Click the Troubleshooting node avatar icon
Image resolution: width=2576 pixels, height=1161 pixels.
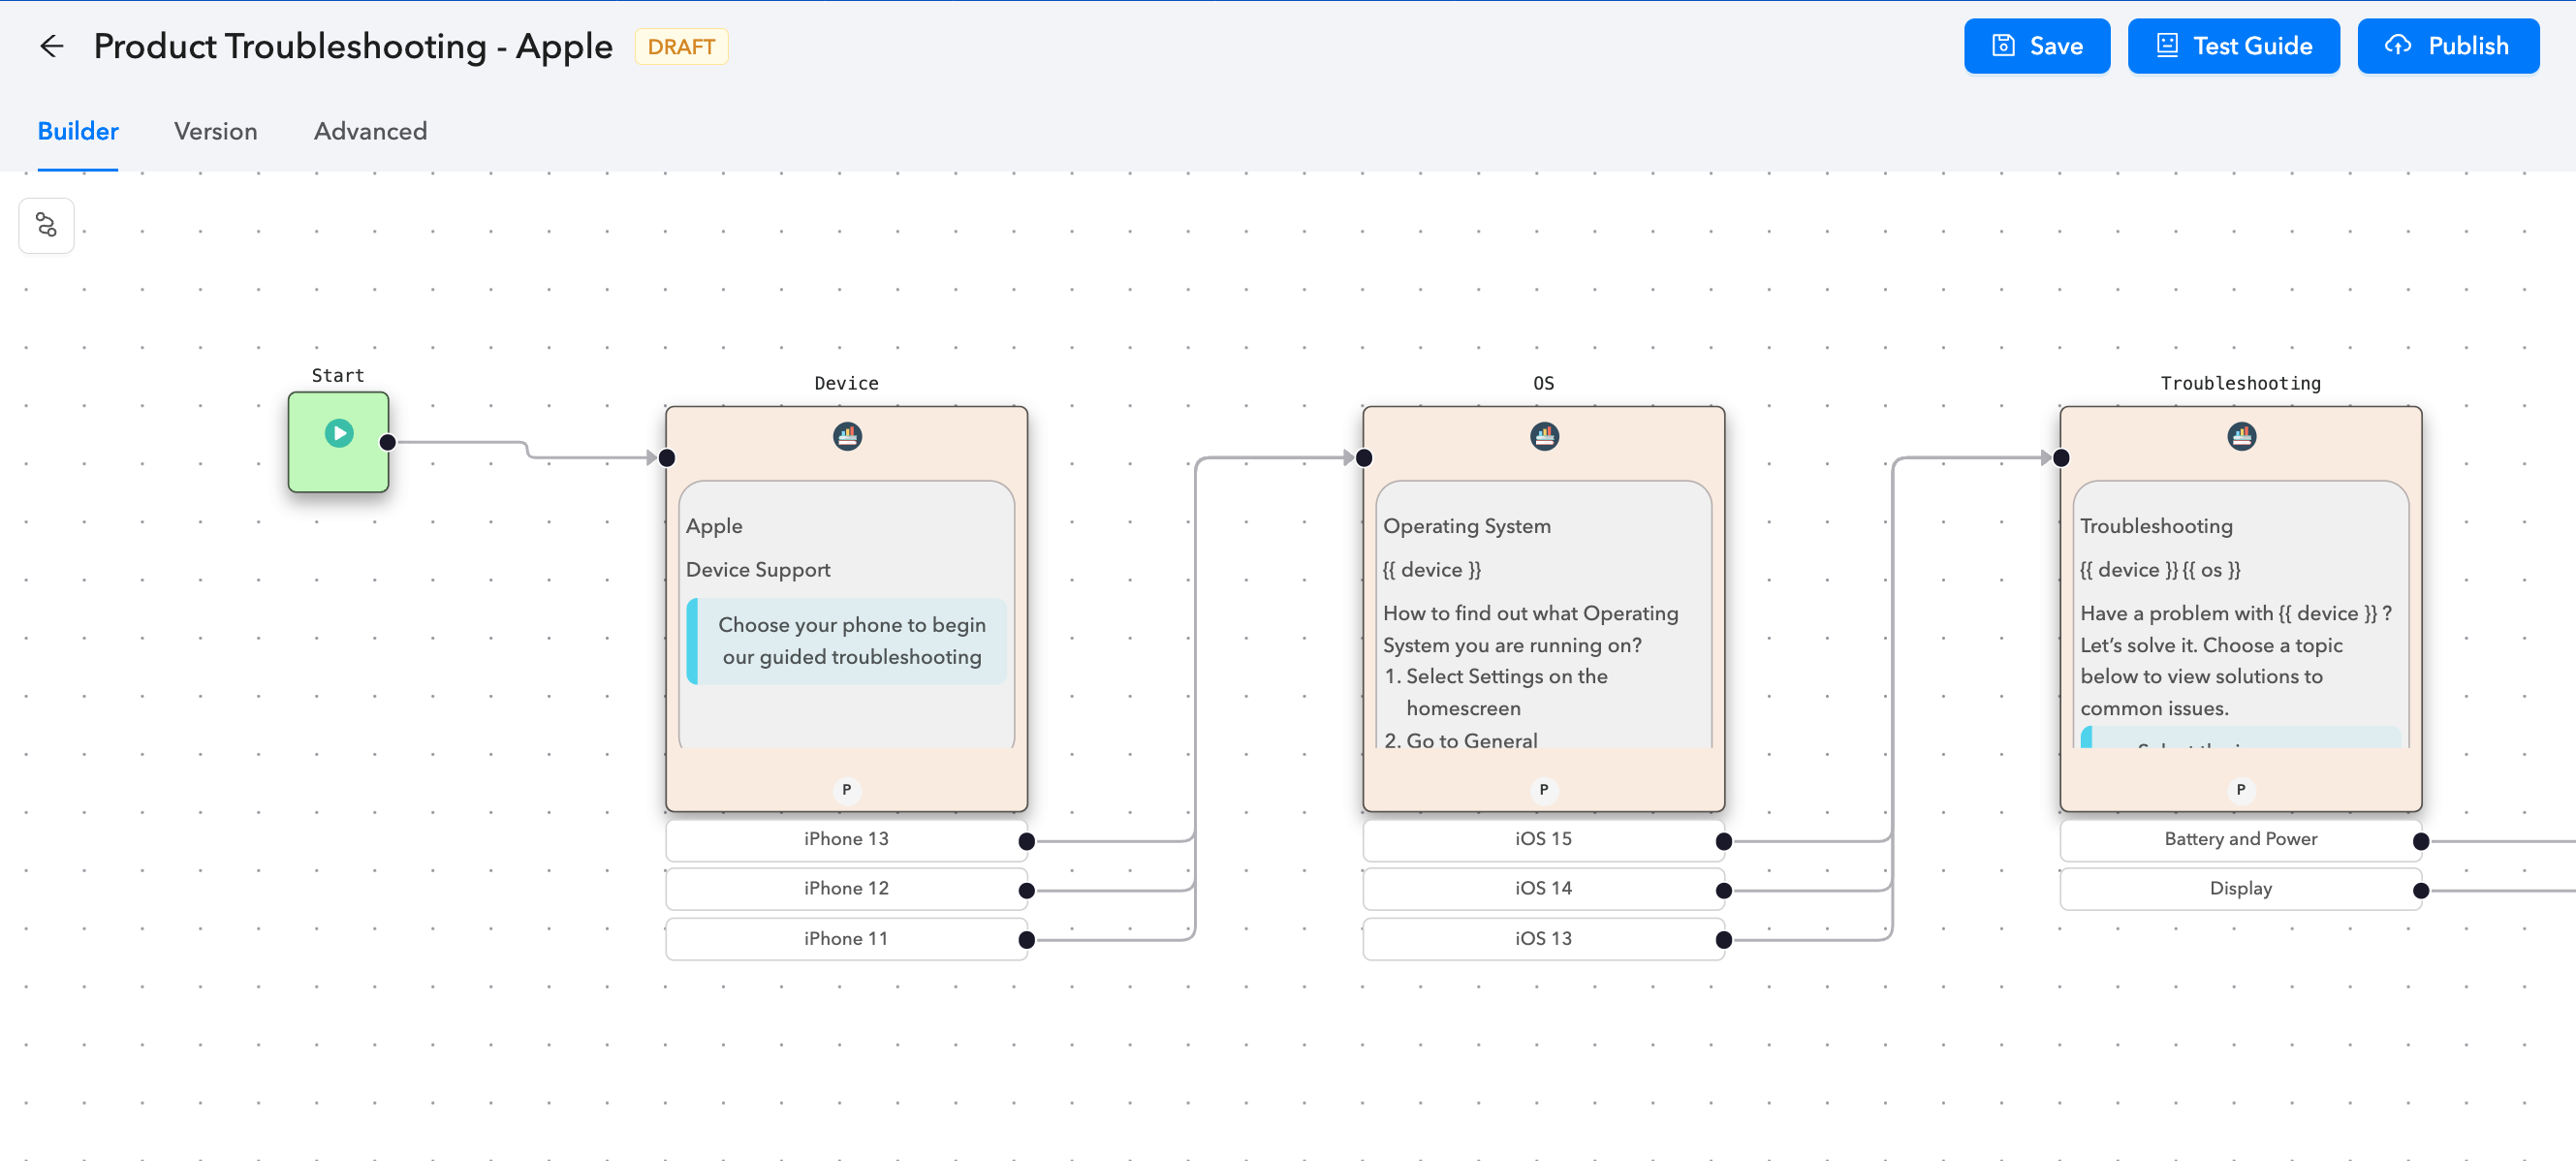point(2241,436)
